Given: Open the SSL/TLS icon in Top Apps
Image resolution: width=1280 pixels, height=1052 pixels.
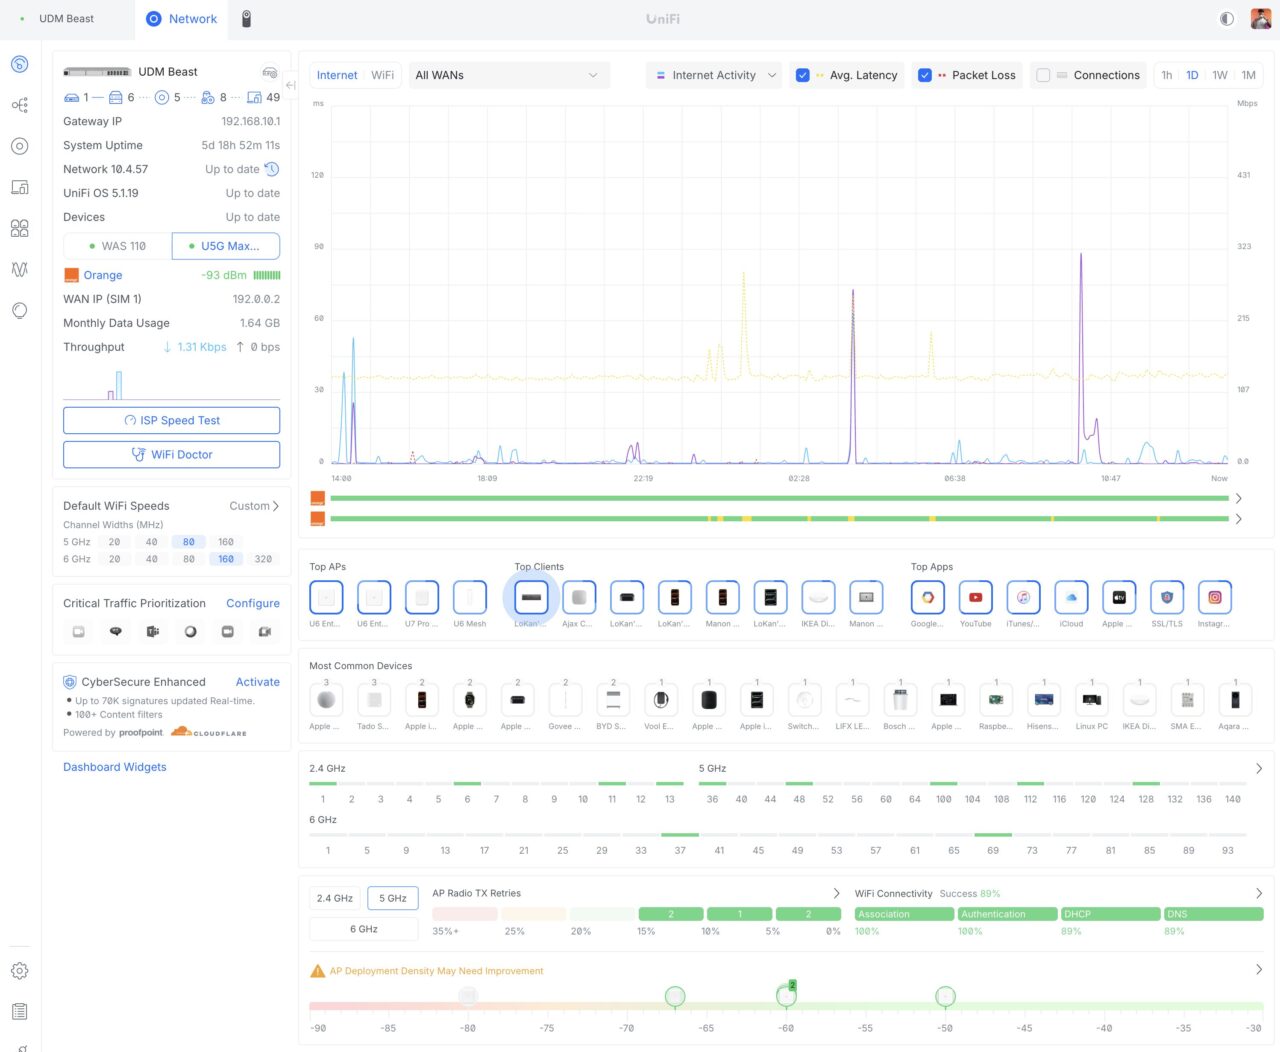Looking at the screenshot, I should tap(1167, 597).
